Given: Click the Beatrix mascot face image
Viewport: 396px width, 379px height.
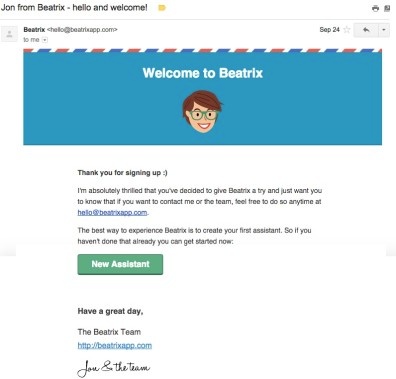Looking at the screenshot, I should [202, 111].
